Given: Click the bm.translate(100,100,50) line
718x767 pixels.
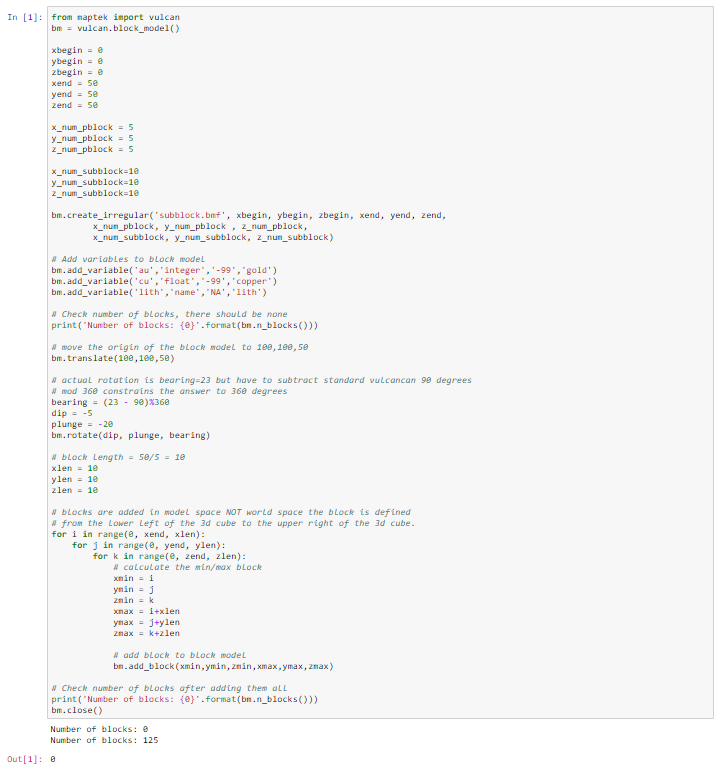Looking at the screenshot, I should (112, 357).
